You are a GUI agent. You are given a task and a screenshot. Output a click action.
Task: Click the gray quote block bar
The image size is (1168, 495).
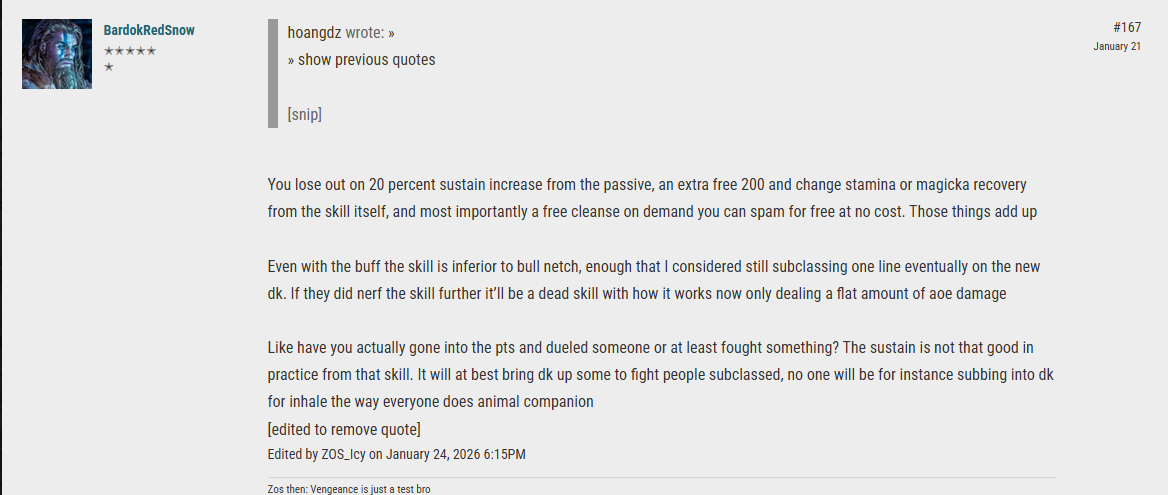pos(273,74)
